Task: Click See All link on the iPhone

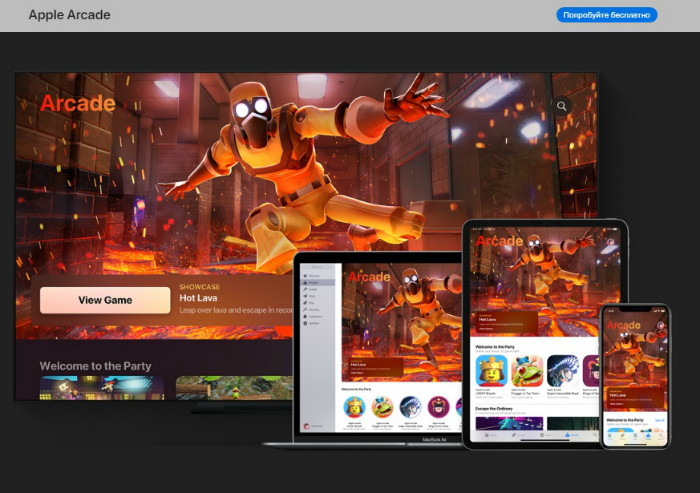Action: tap(659, 420)
